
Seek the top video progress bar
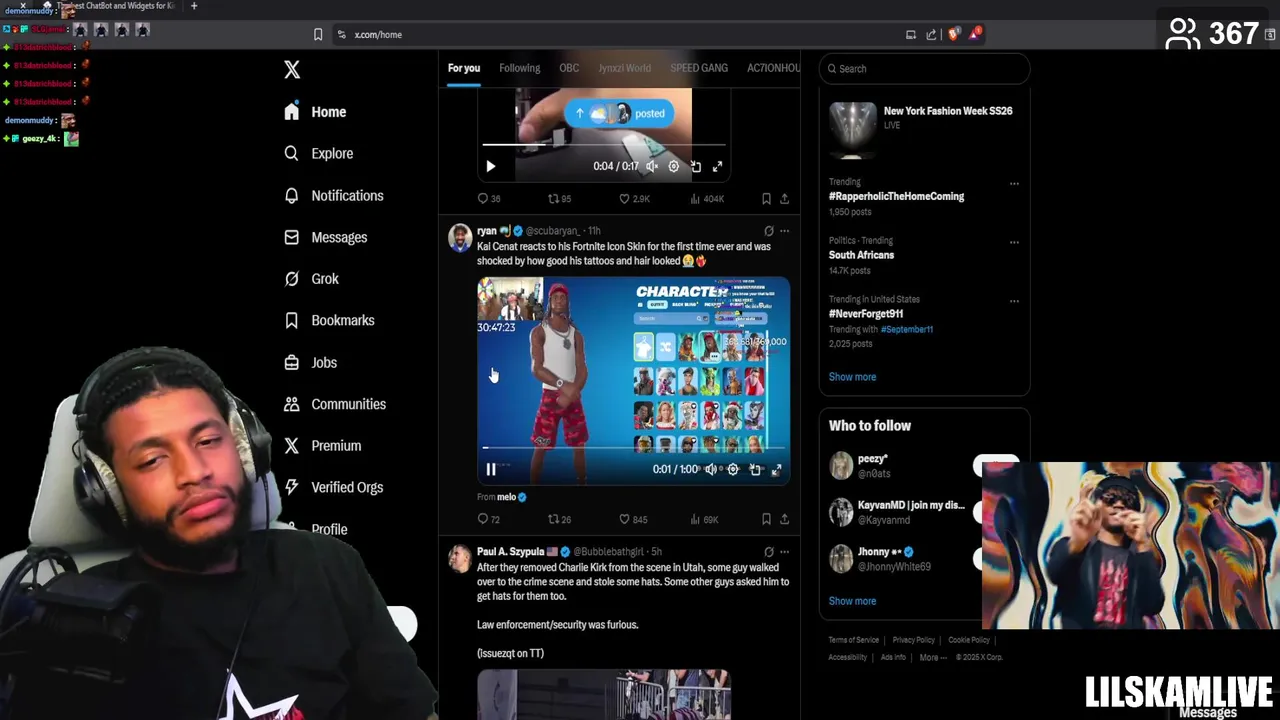pyautogui.click(x=603, y=145)
